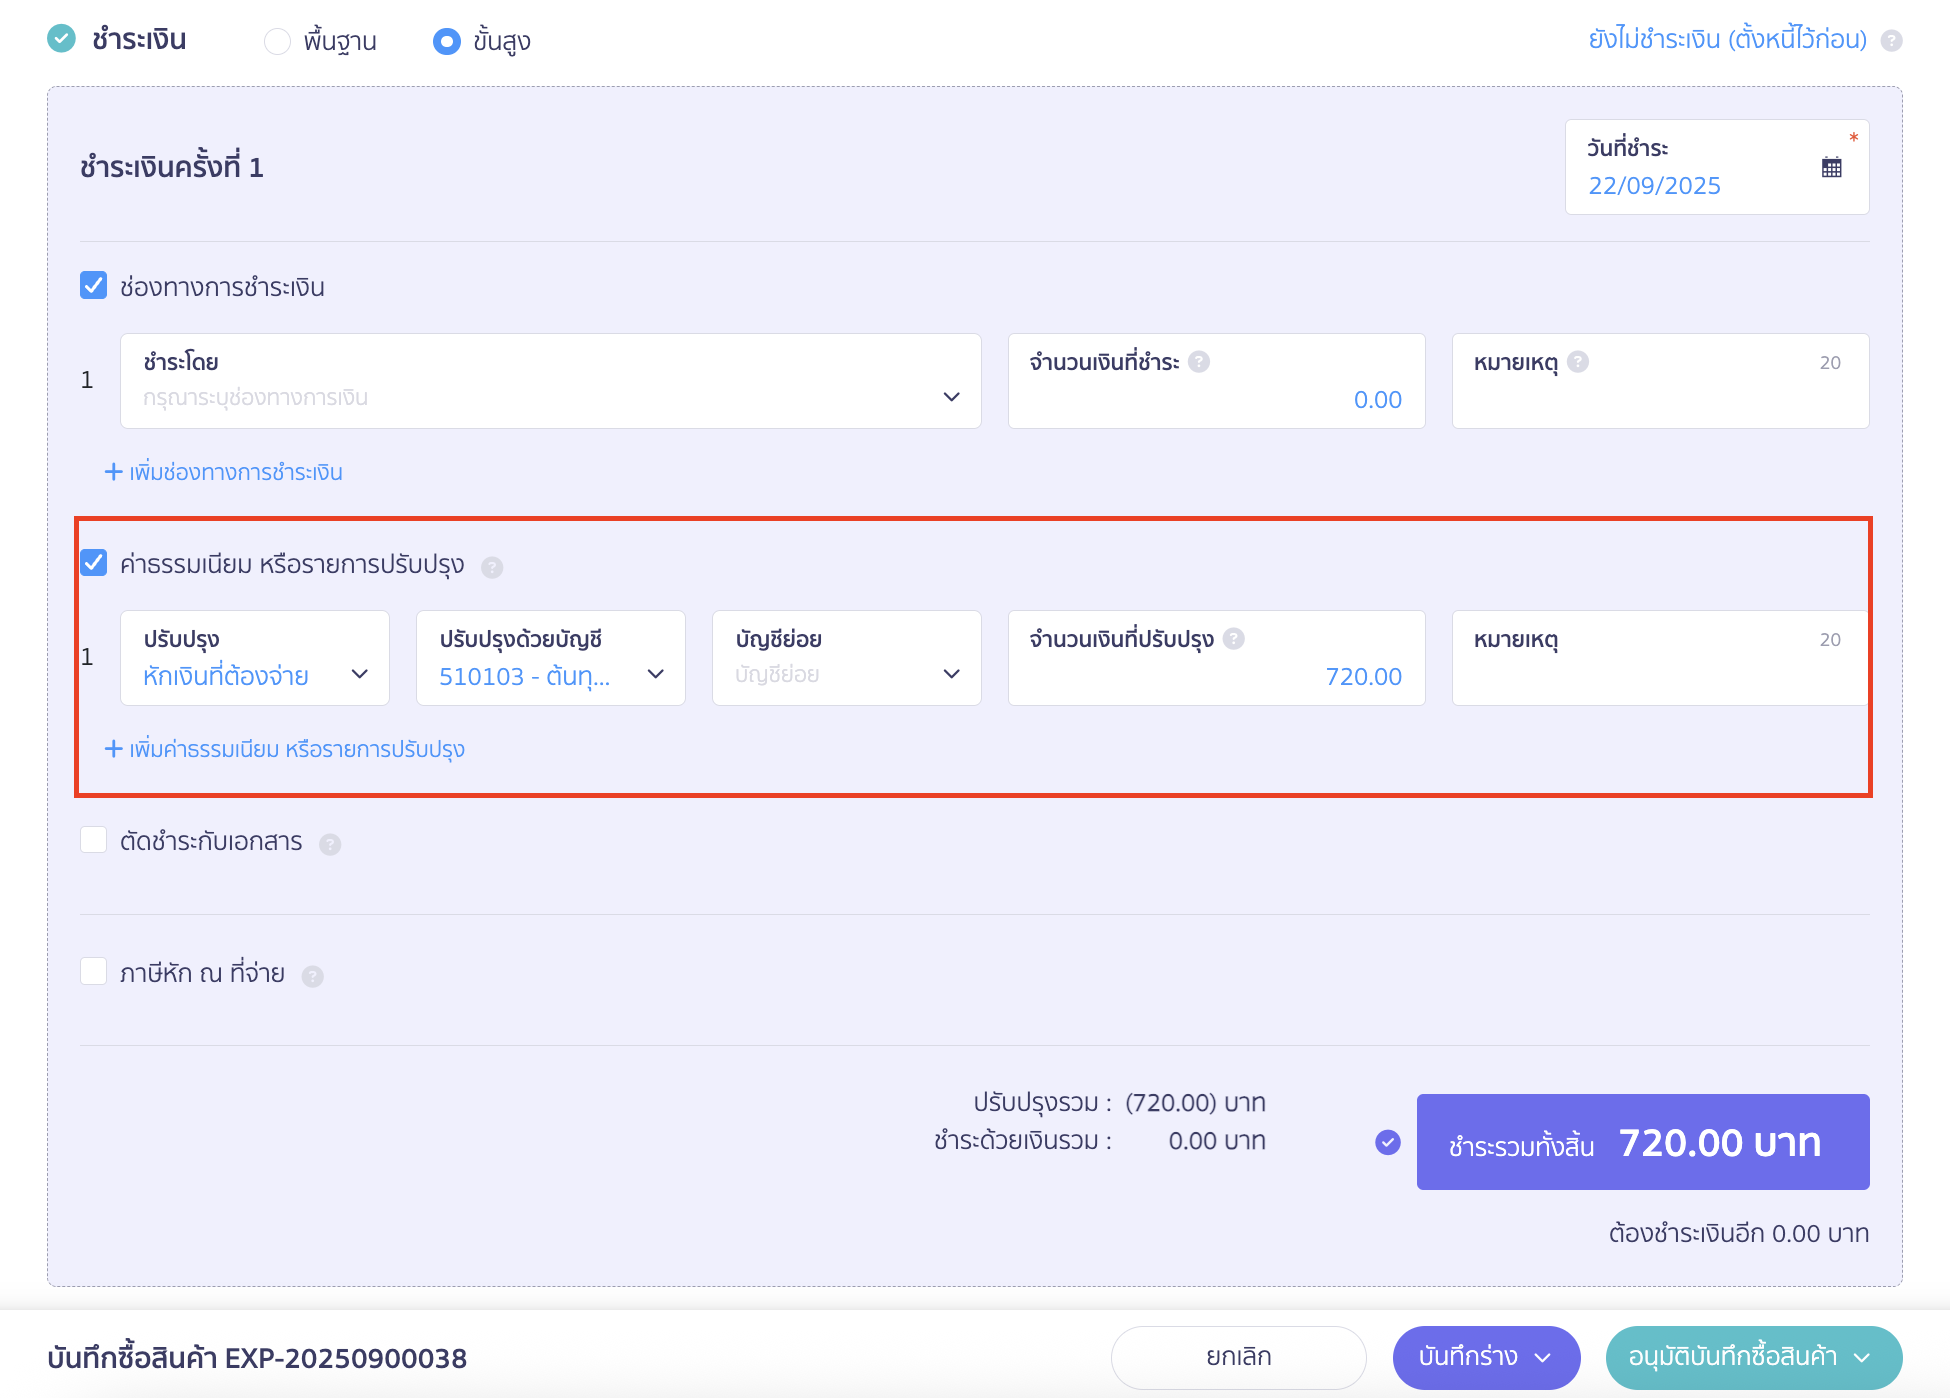Click help icon next to ยังไม่ชำระเงิน link

click(1891, 41)
